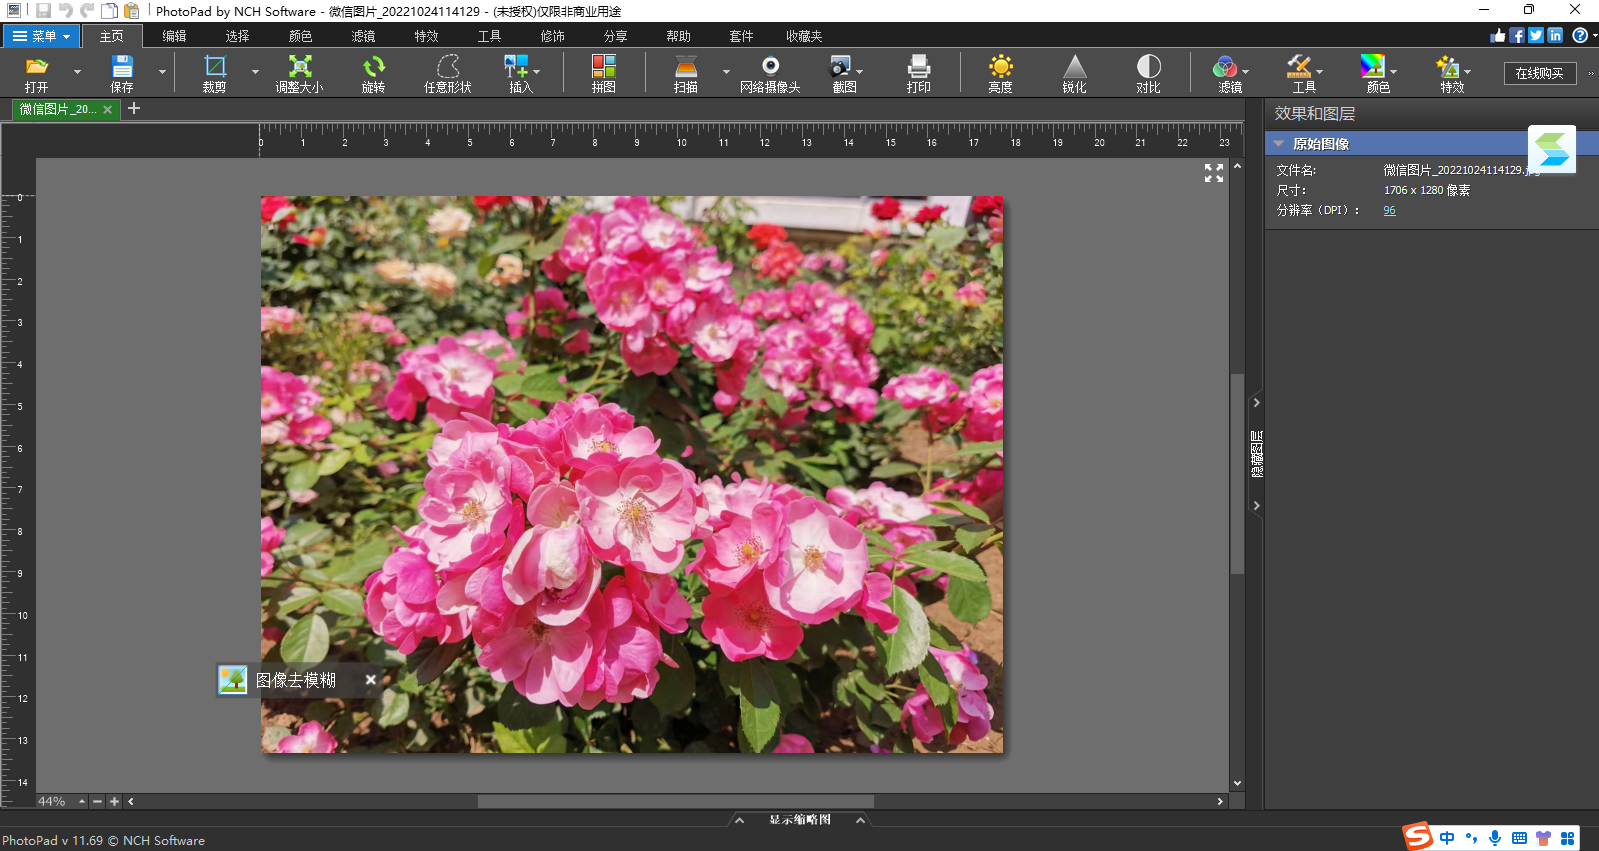The image size is (1599, 851).
Task: Open the 菜单 dropdown menu
Action: point(41,36)
